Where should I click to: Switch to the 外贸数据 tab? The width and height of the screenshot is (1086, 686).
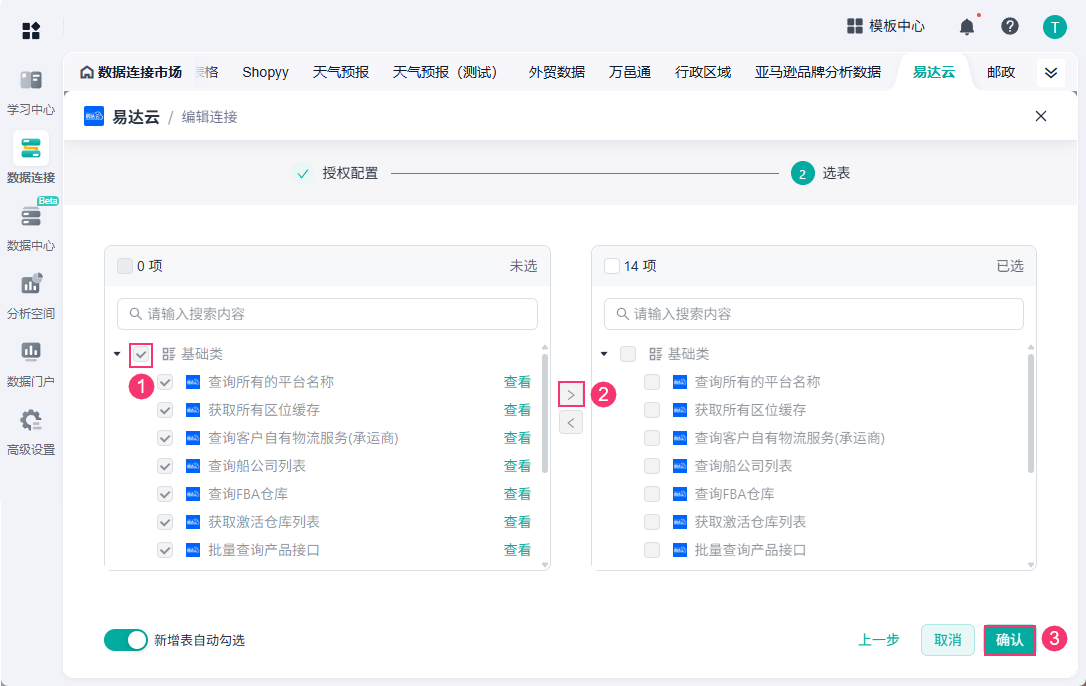click(557, 72)
